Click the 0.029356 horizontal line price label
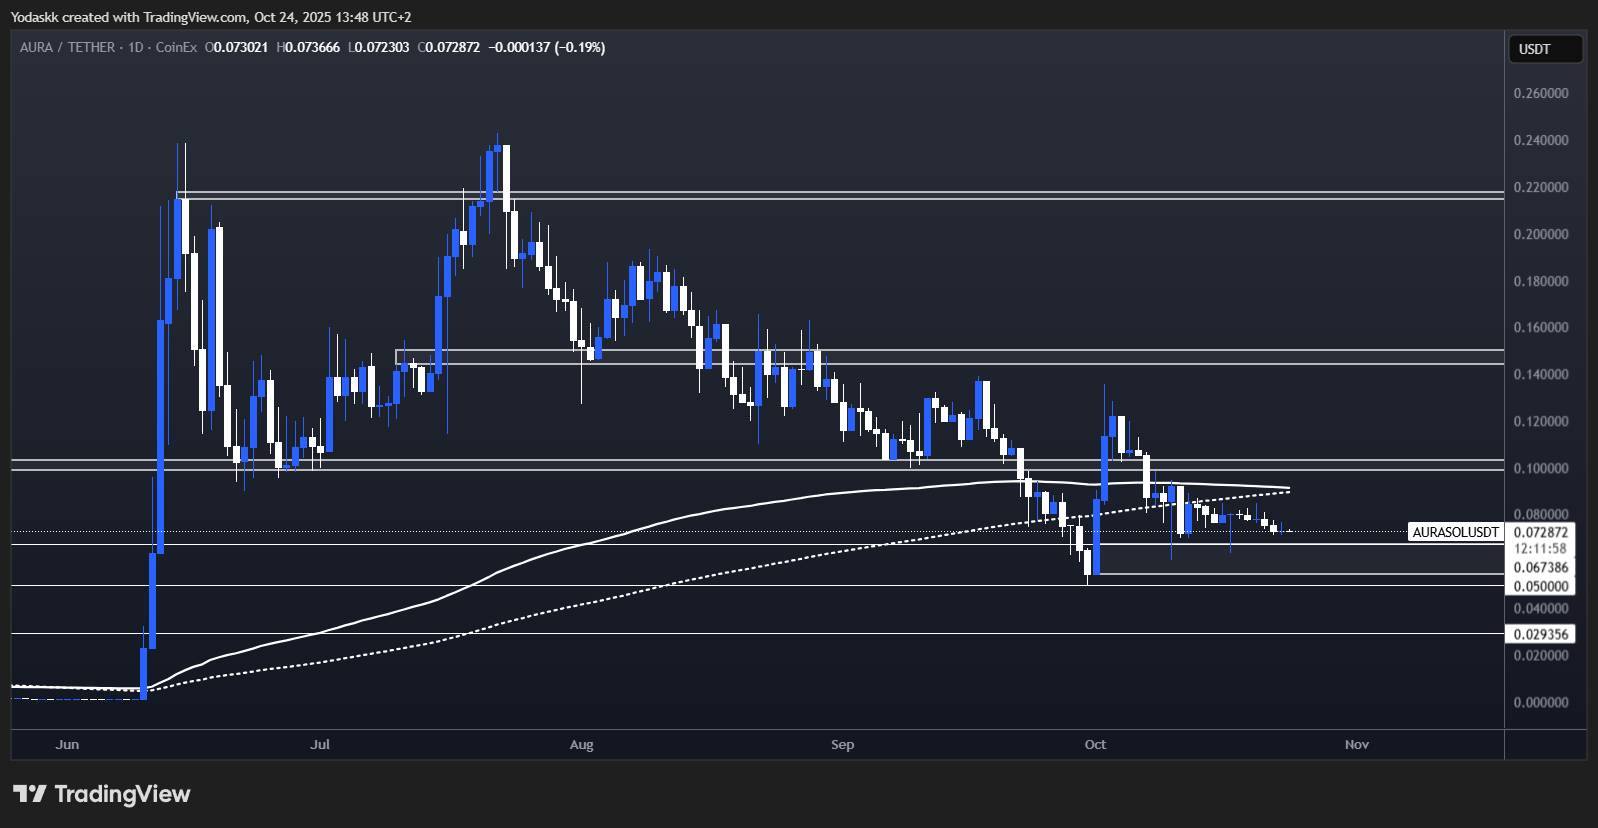Image resolution: width=1598 pixels, height=828 pixels. 1540,634
